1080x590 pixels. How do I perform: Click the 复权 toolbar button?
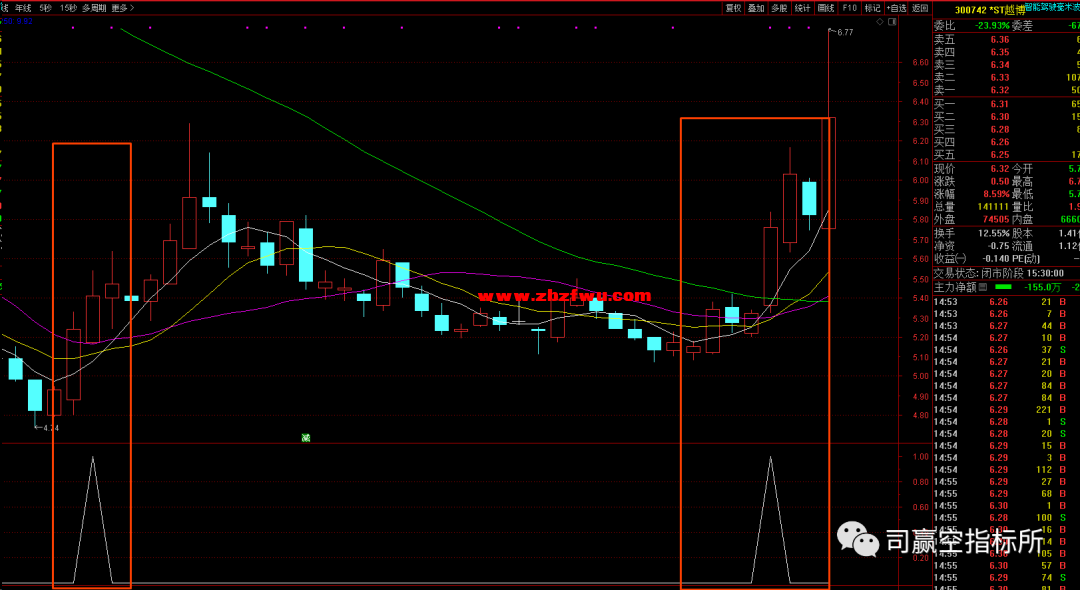[x=733, y=8]
